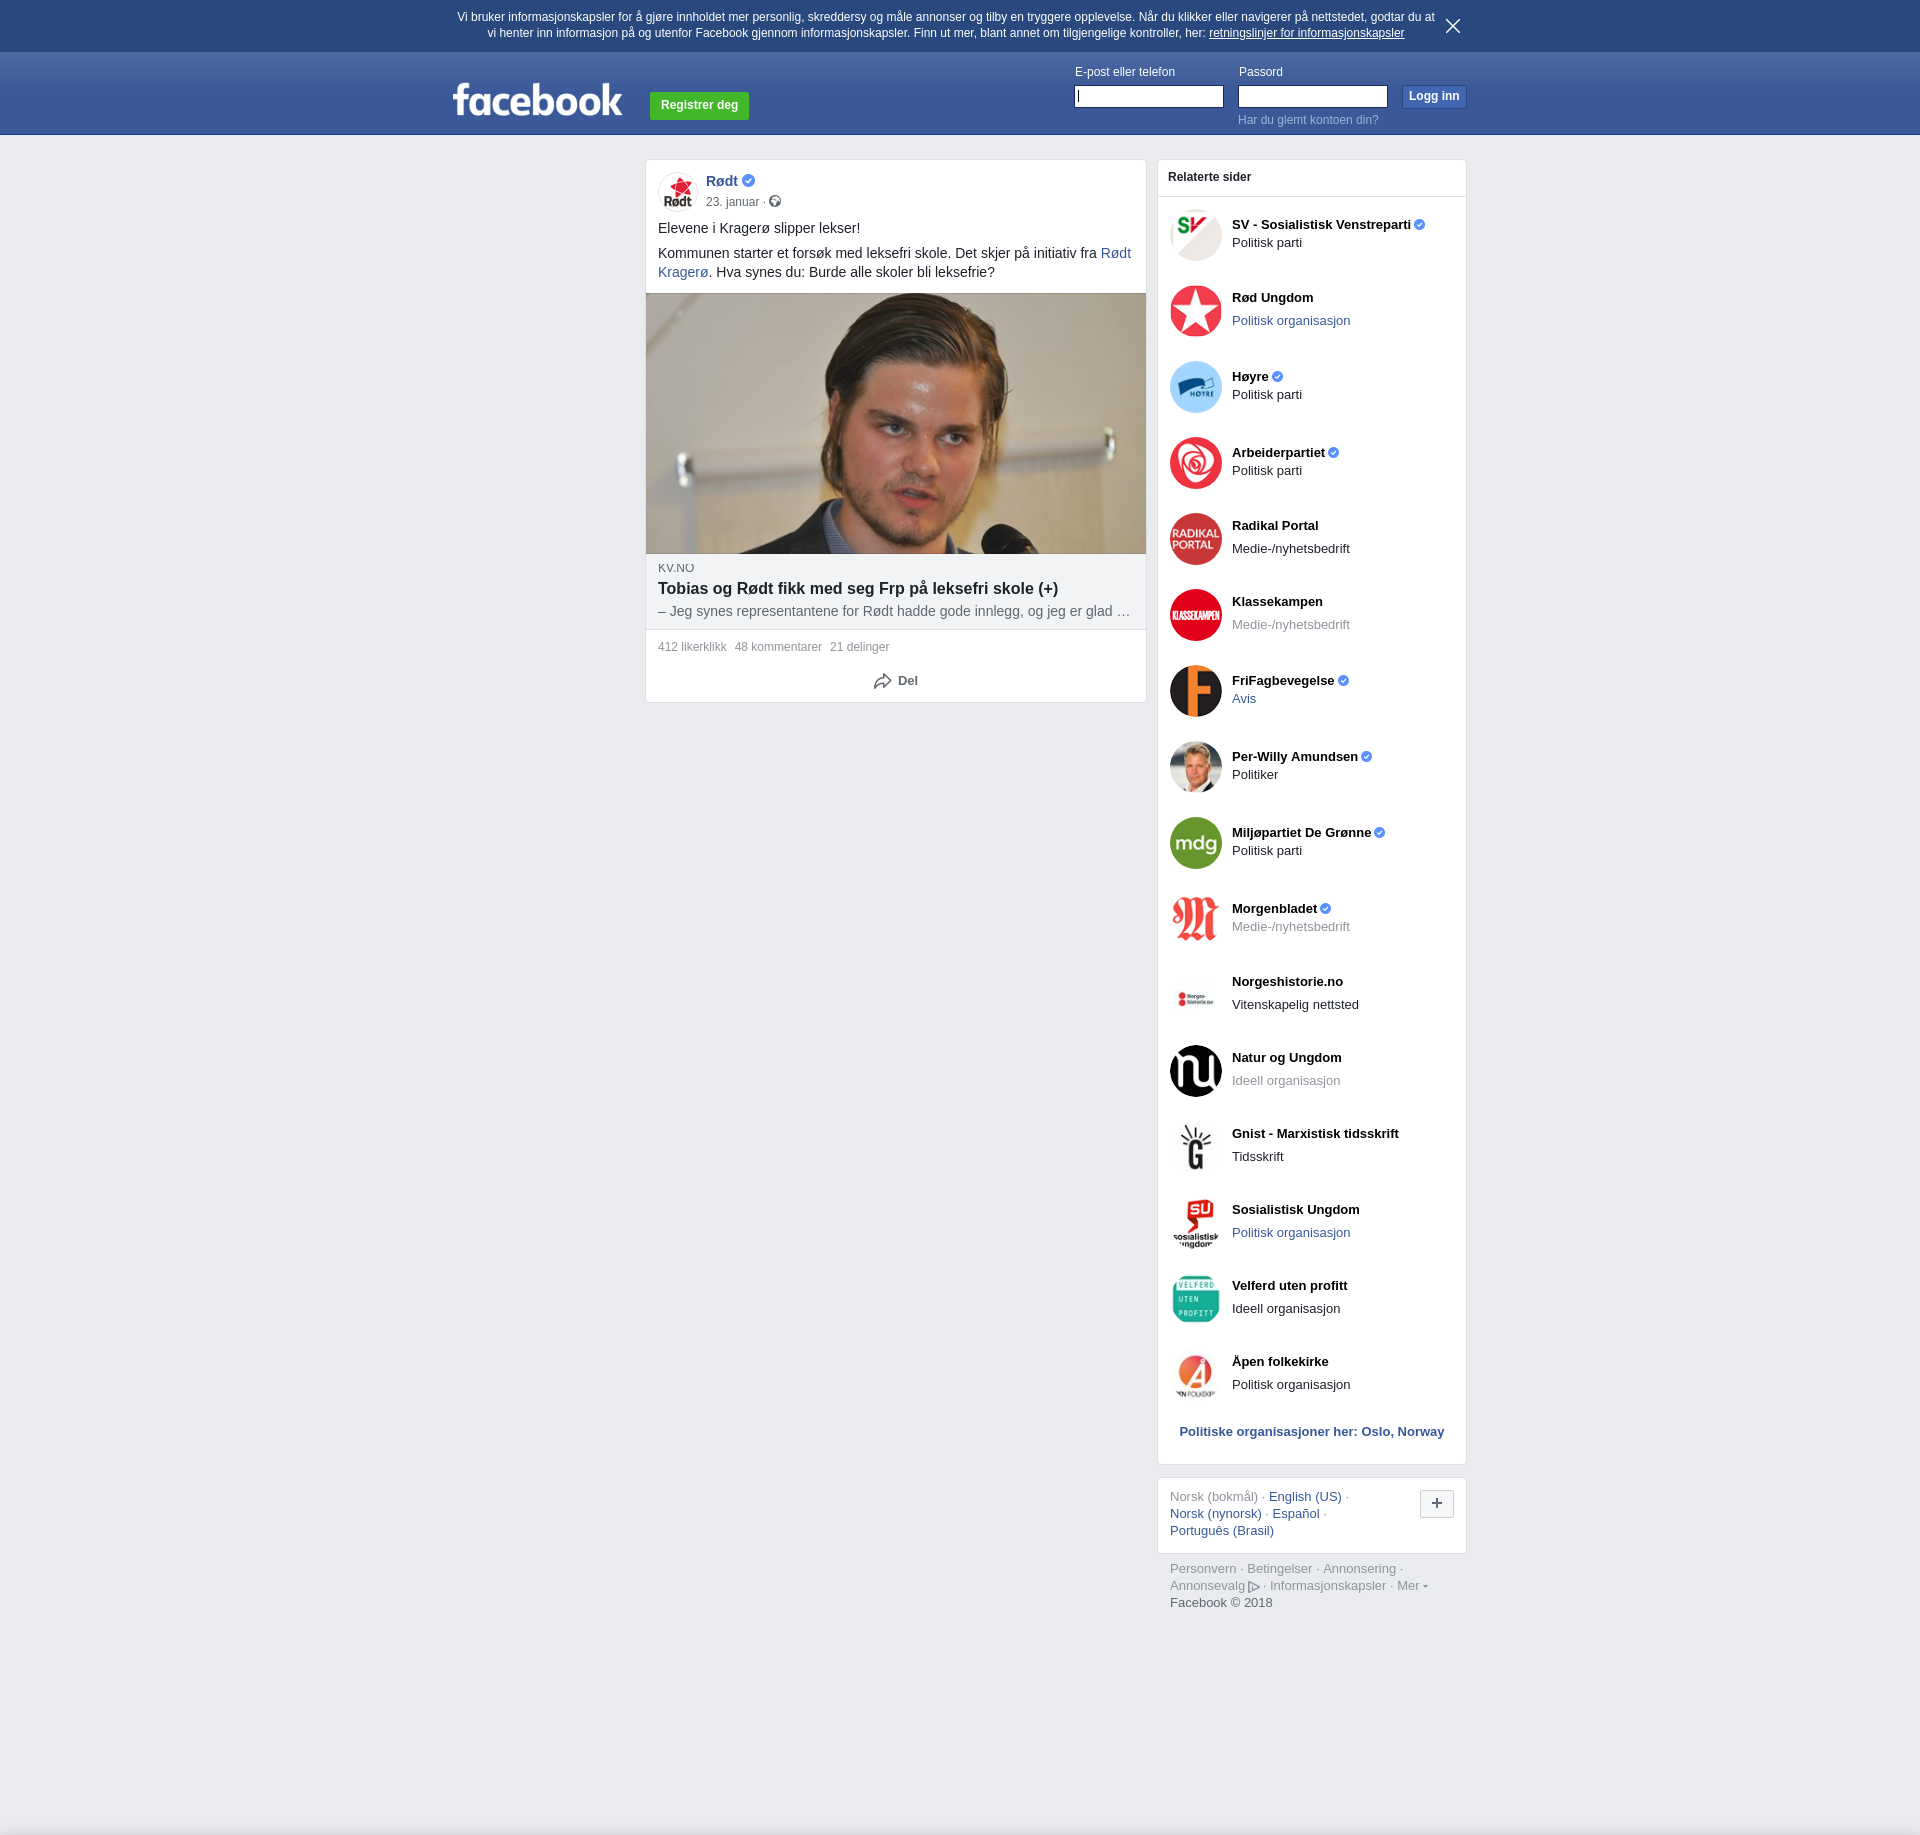Open Åpen folkekirke avatar
Viewport: 1920px width, 1835px height.
click(x=1196, y=1375)
